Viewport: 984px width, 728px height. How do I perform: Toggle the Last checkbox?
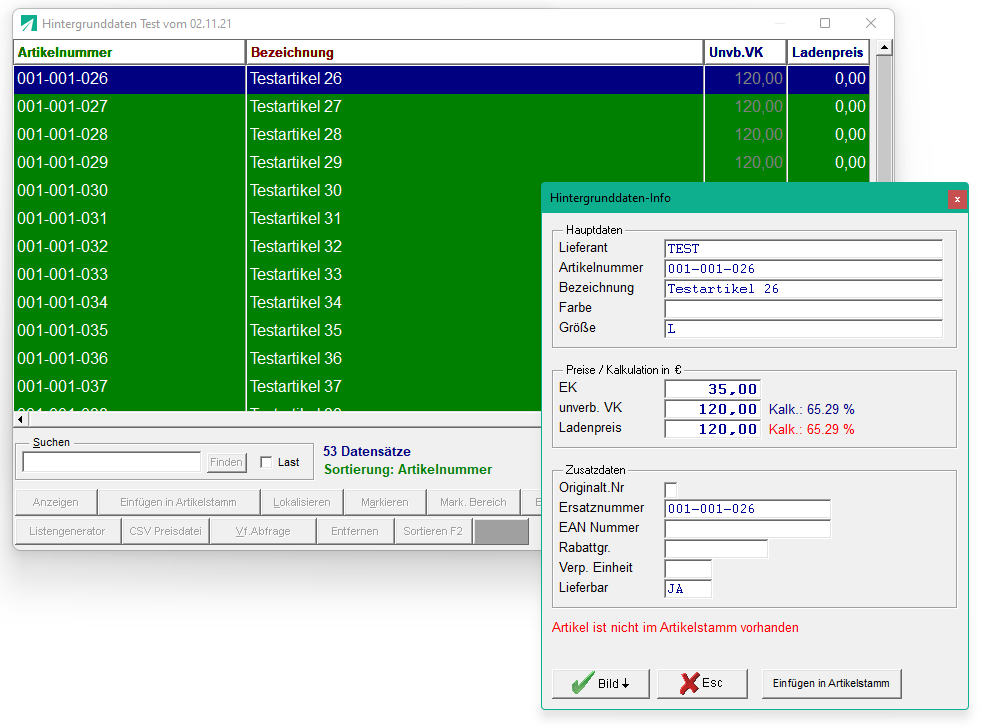[x=266, y=463]
